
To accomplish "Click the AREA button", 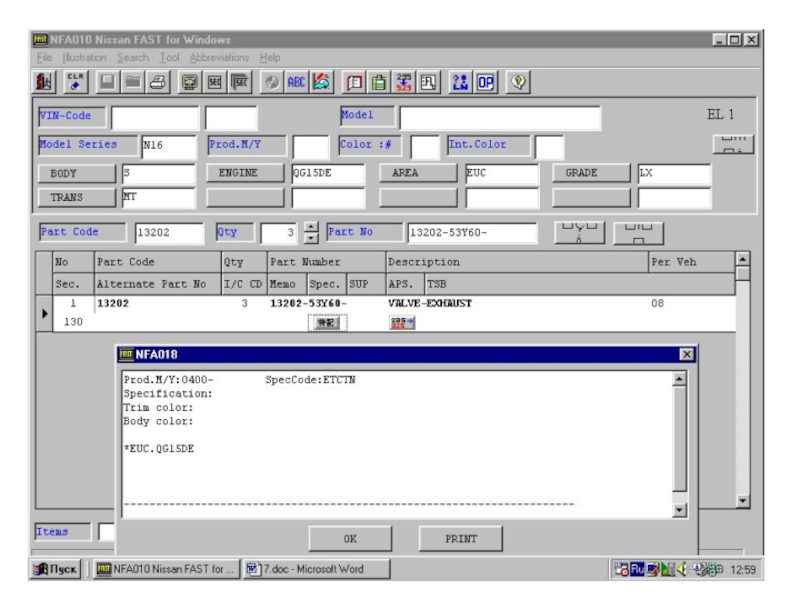I will tap(418, 173).
